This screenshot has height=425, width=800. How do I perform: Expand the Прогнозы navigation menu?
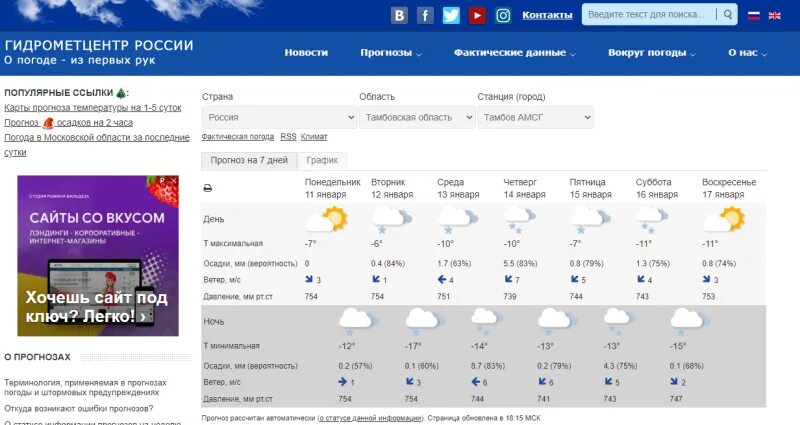pos(391,53)
